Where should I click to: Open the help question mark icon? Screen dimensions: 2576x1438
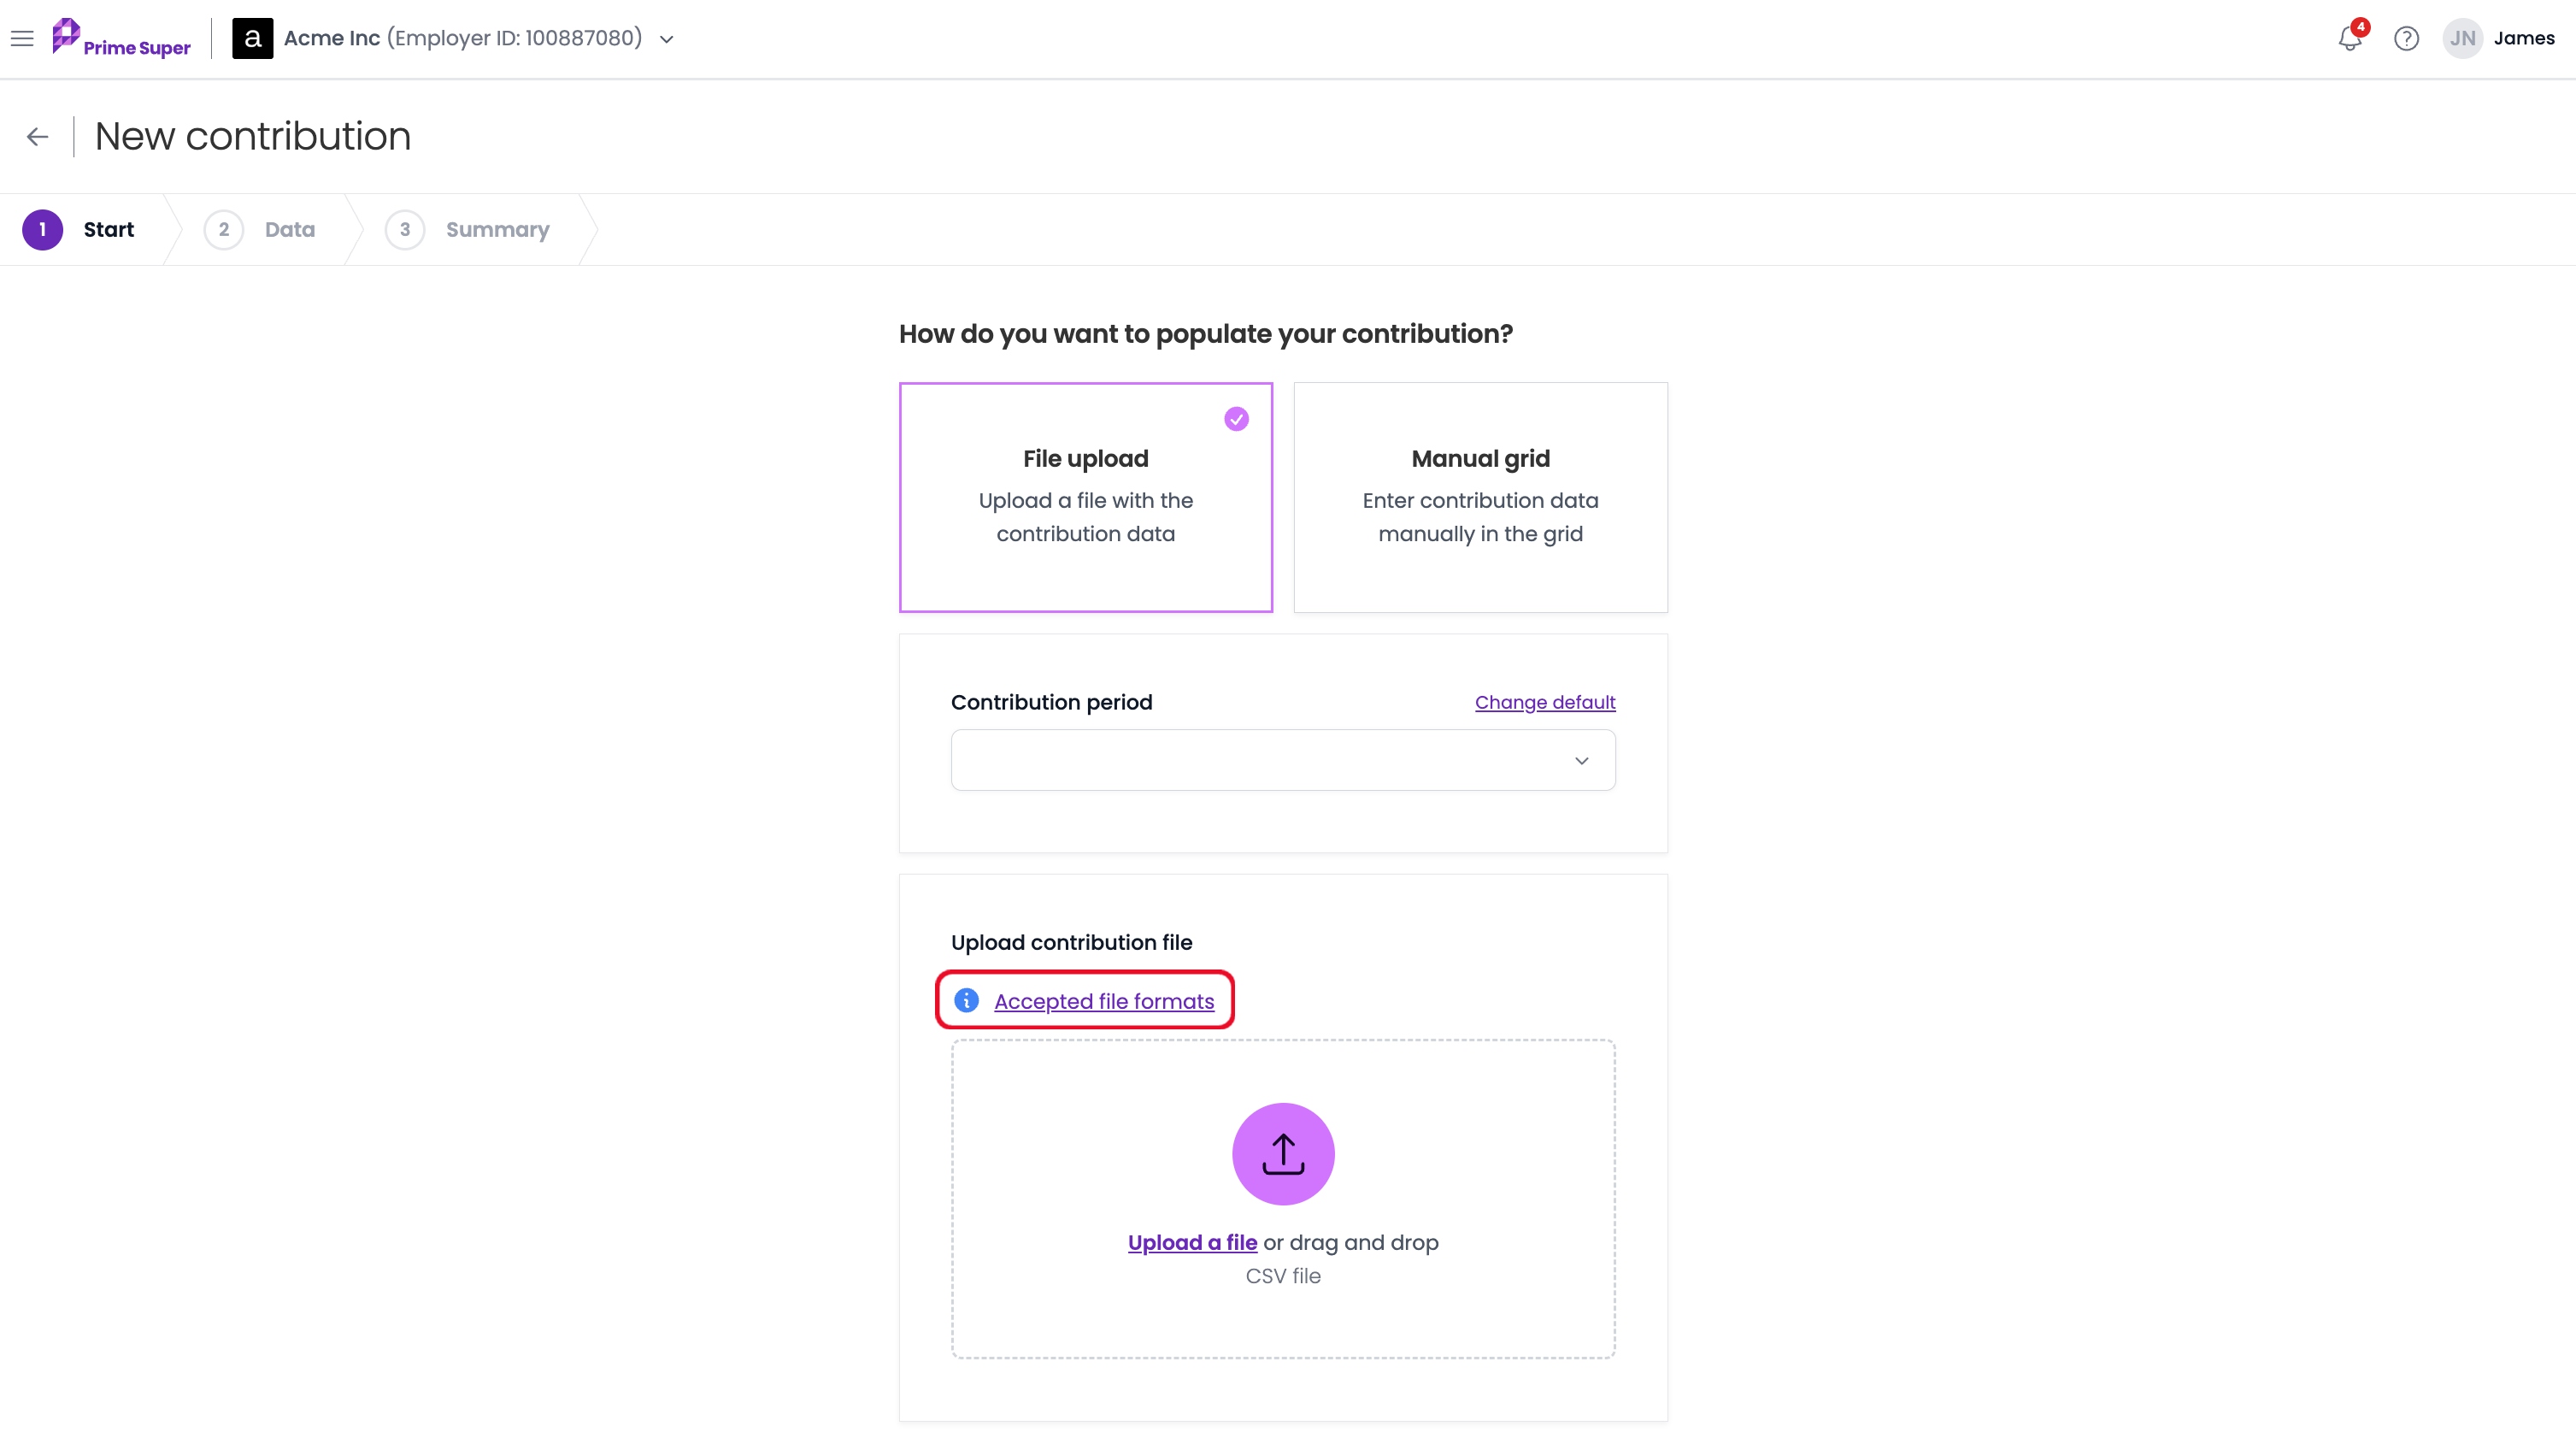click(x=2406, y=39)
